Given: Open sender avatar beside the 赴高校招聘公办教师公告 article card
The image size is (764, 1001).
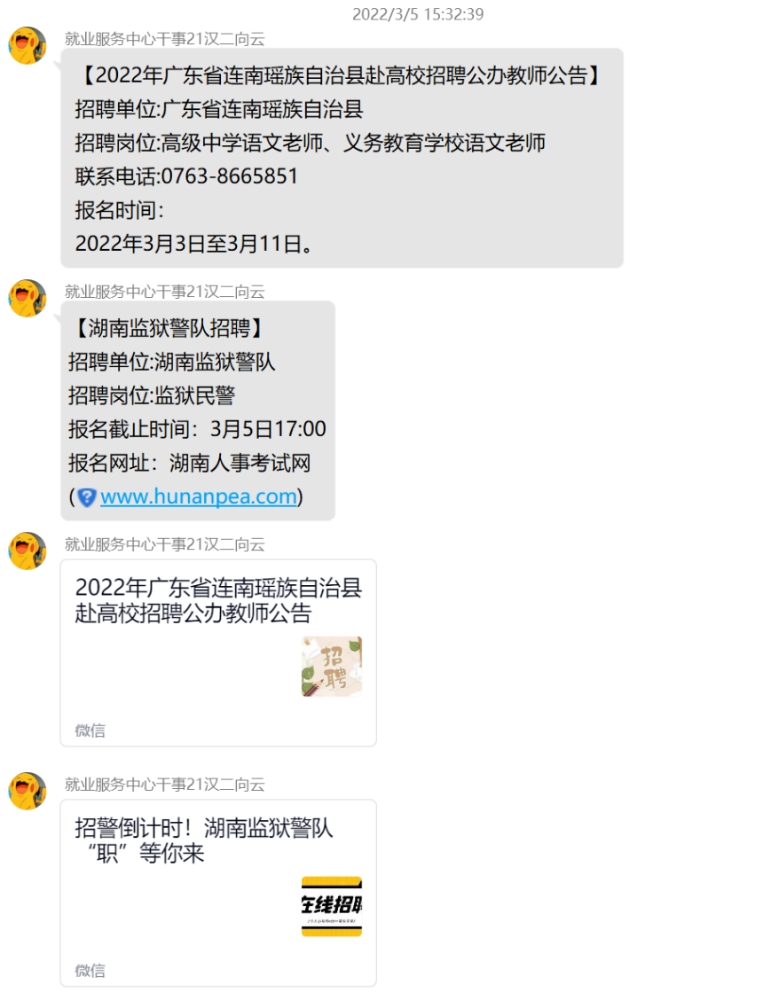Looking at the screenshot, I should pyautogui.click(x=27, y=551).
